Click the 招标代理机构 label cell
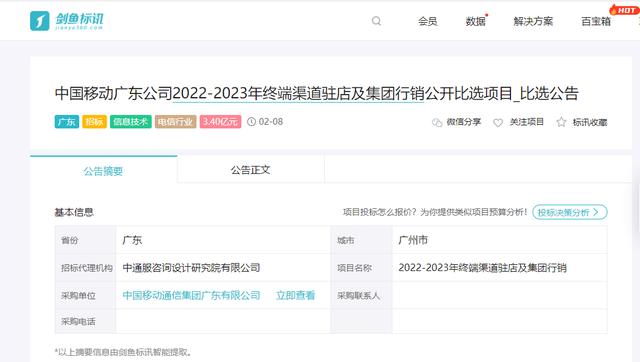The height and width of the screenshot is (362, 640). click(86, 268)
